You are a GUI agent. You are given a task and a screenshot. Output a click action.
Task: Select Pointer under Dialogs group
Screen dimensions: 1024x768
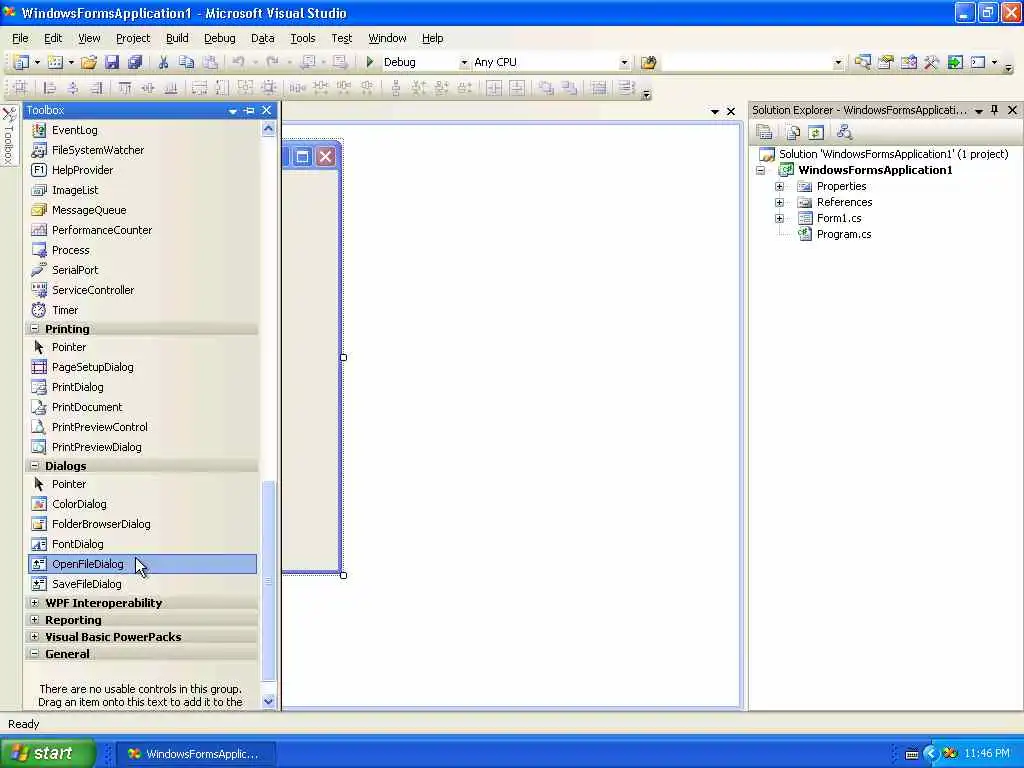click(142, 484)
